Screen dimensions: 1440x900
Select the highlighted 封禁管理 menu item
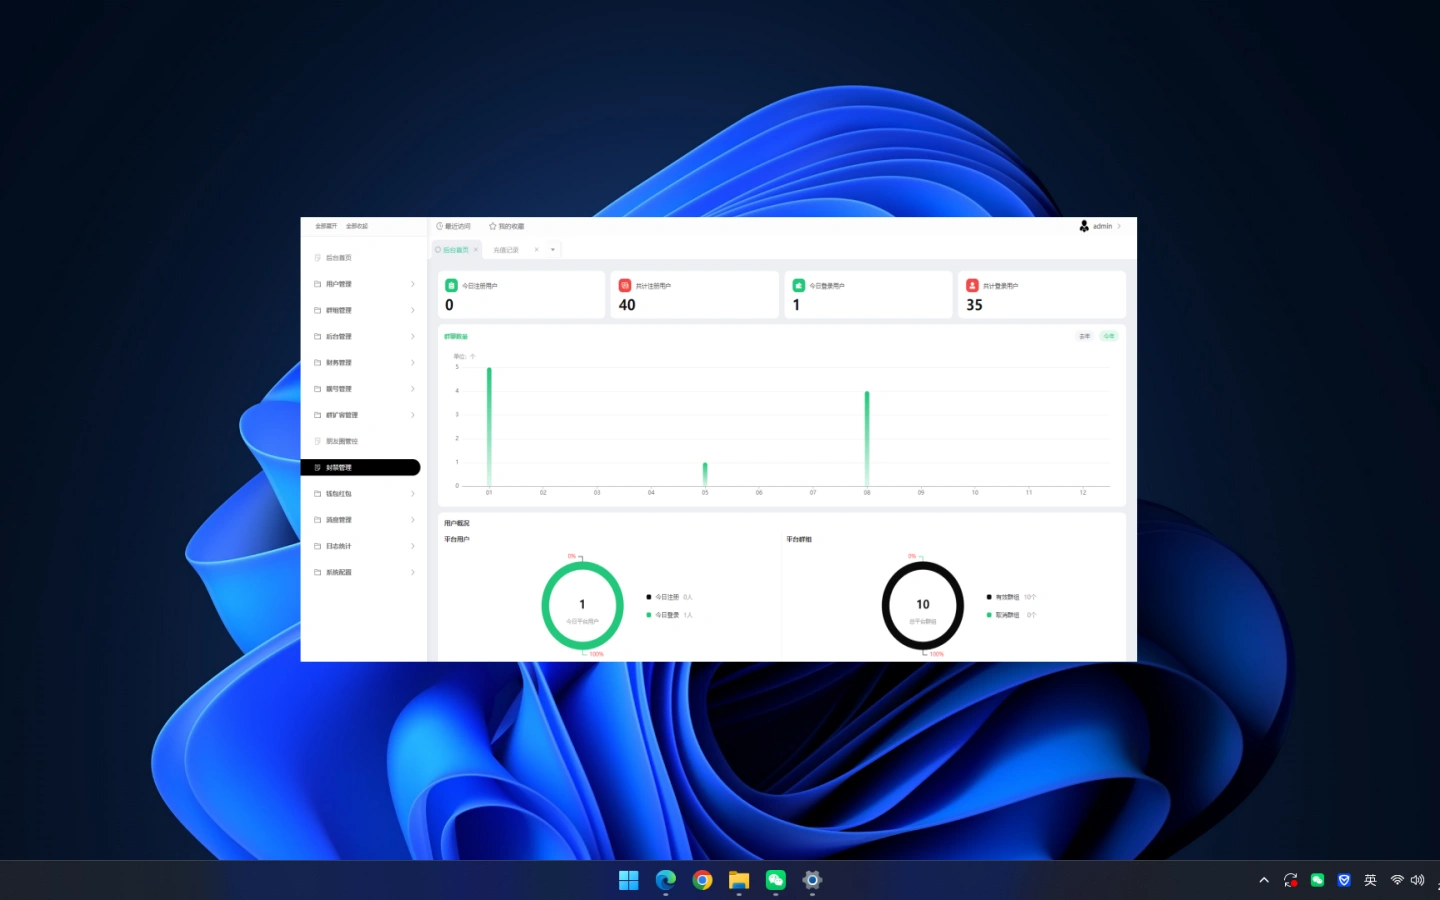click(360, 467)
